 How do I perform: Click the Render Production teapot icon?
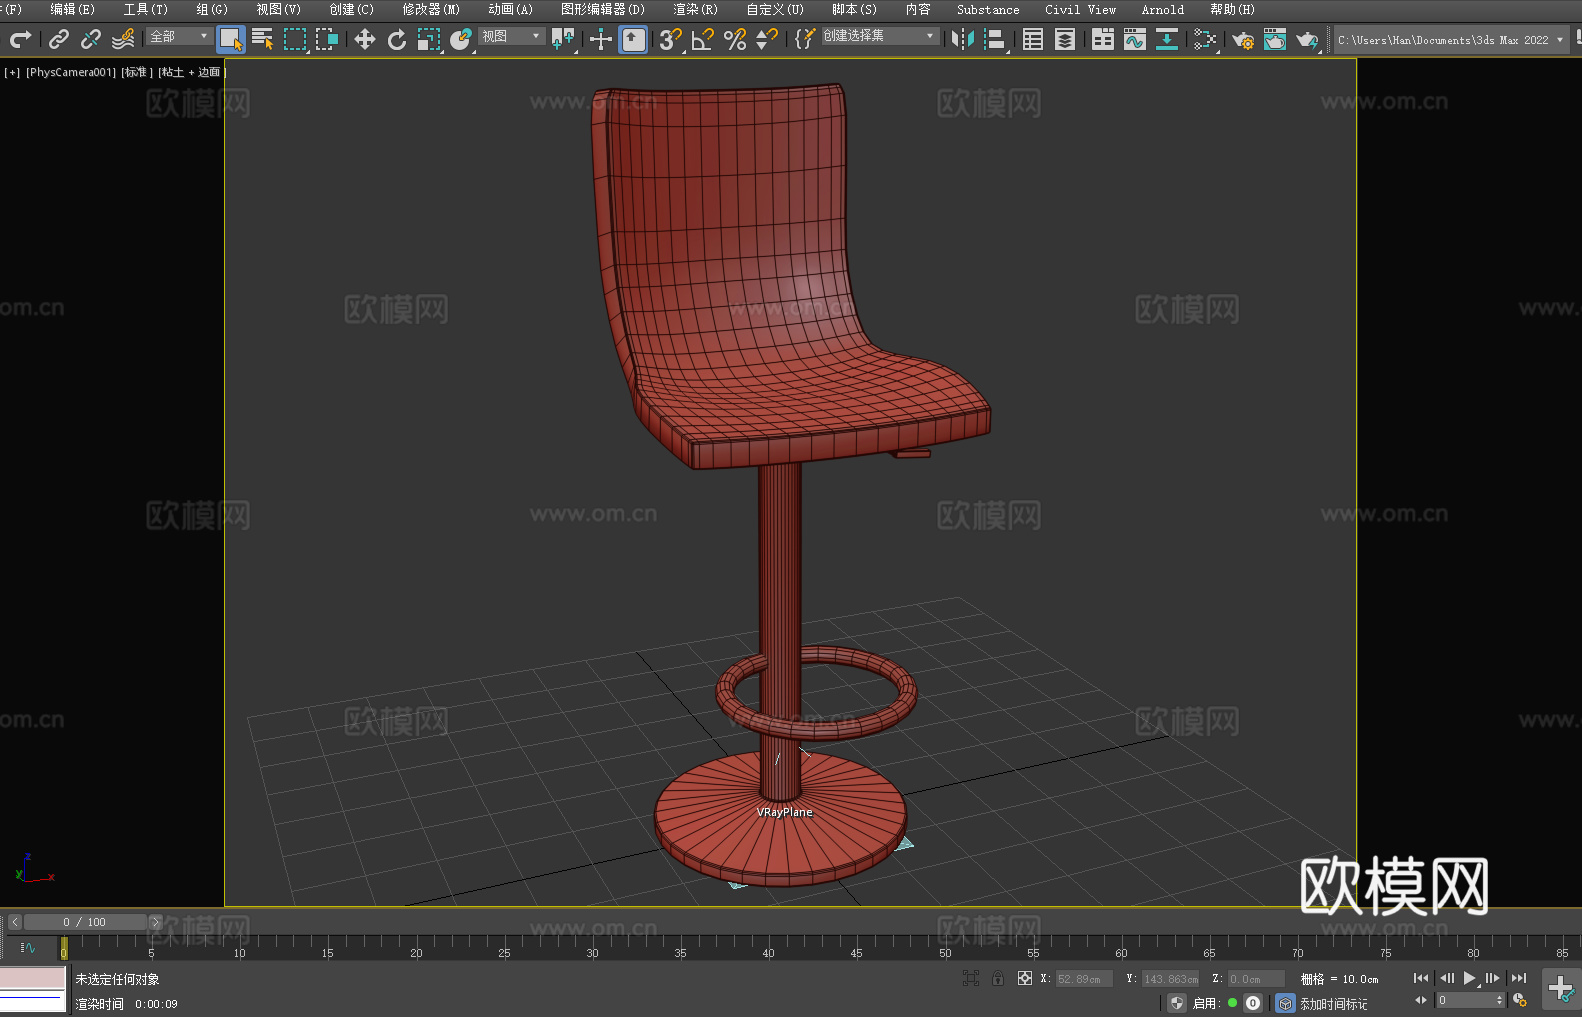pos(1307,39)
